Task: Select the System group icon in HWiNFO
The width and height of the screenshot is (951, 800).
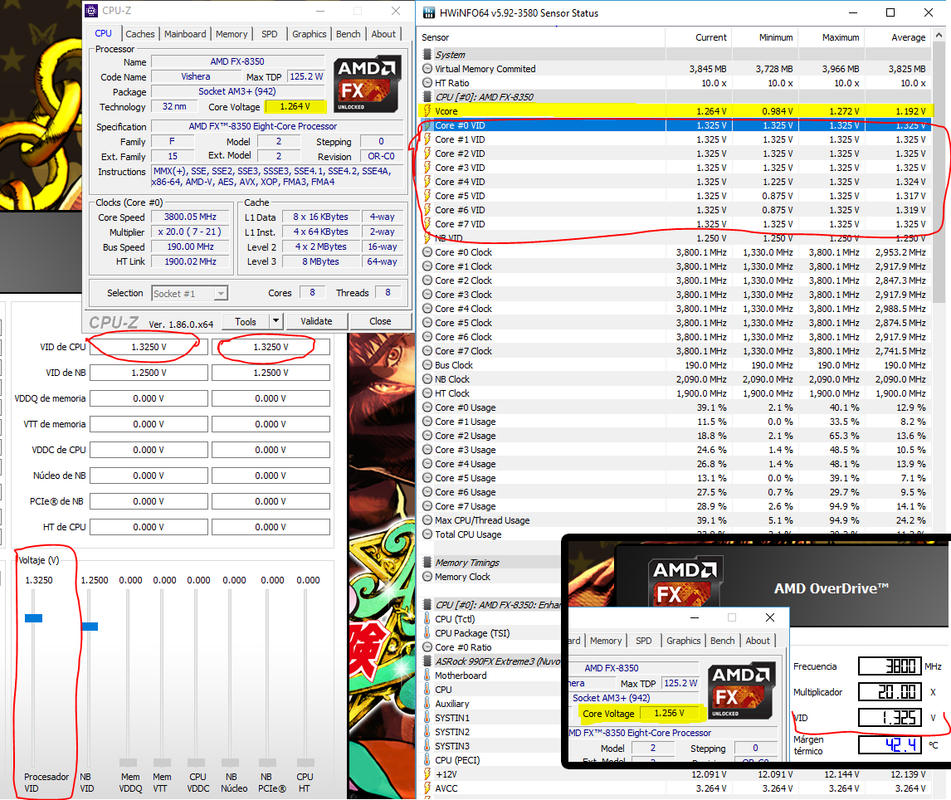Action: click(428, 55)
